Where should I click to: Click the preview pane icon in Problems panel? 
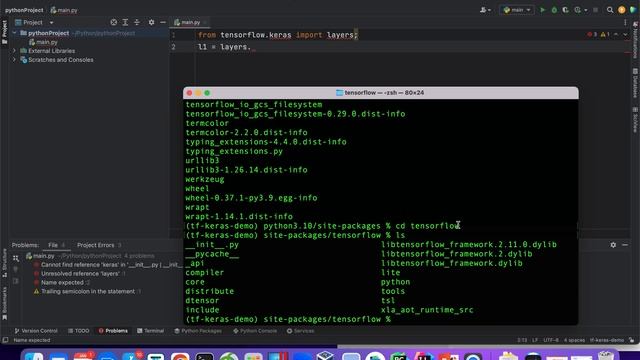click(16, 281)
